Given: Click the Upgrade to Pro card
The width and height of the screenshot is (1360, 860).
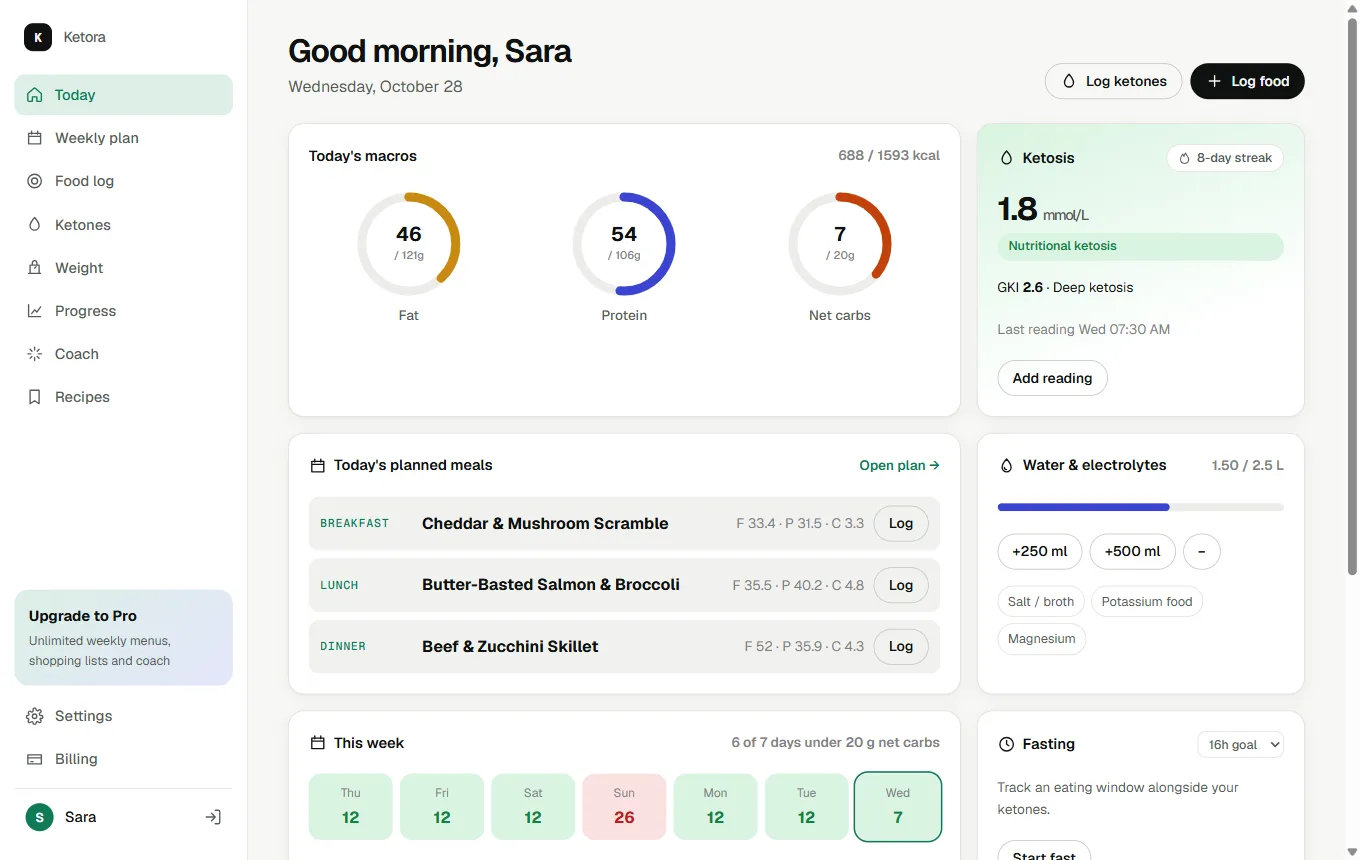Looking at the screenshot, I should pos(124,637).
